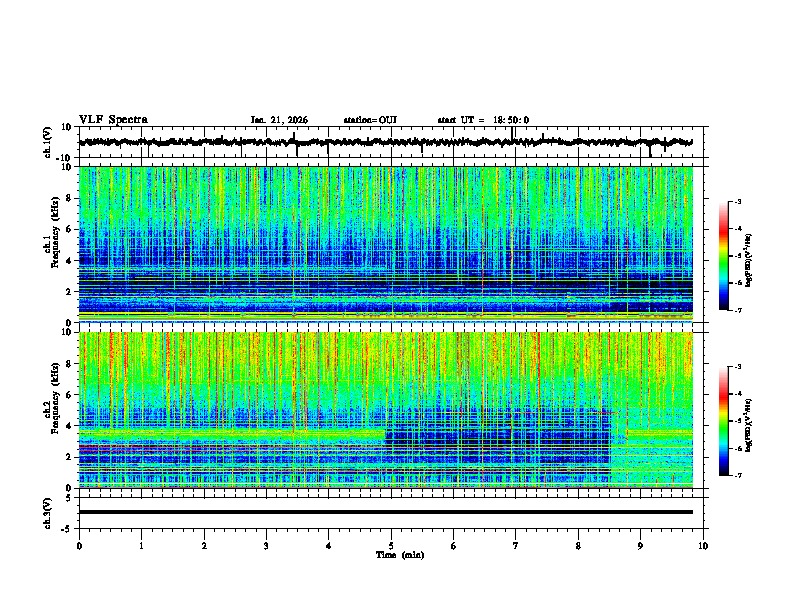This screenshot has width=792, height=612.
Task: Click the ch.1 color bar log(PSD) label
Action: (x=748, y=260)
